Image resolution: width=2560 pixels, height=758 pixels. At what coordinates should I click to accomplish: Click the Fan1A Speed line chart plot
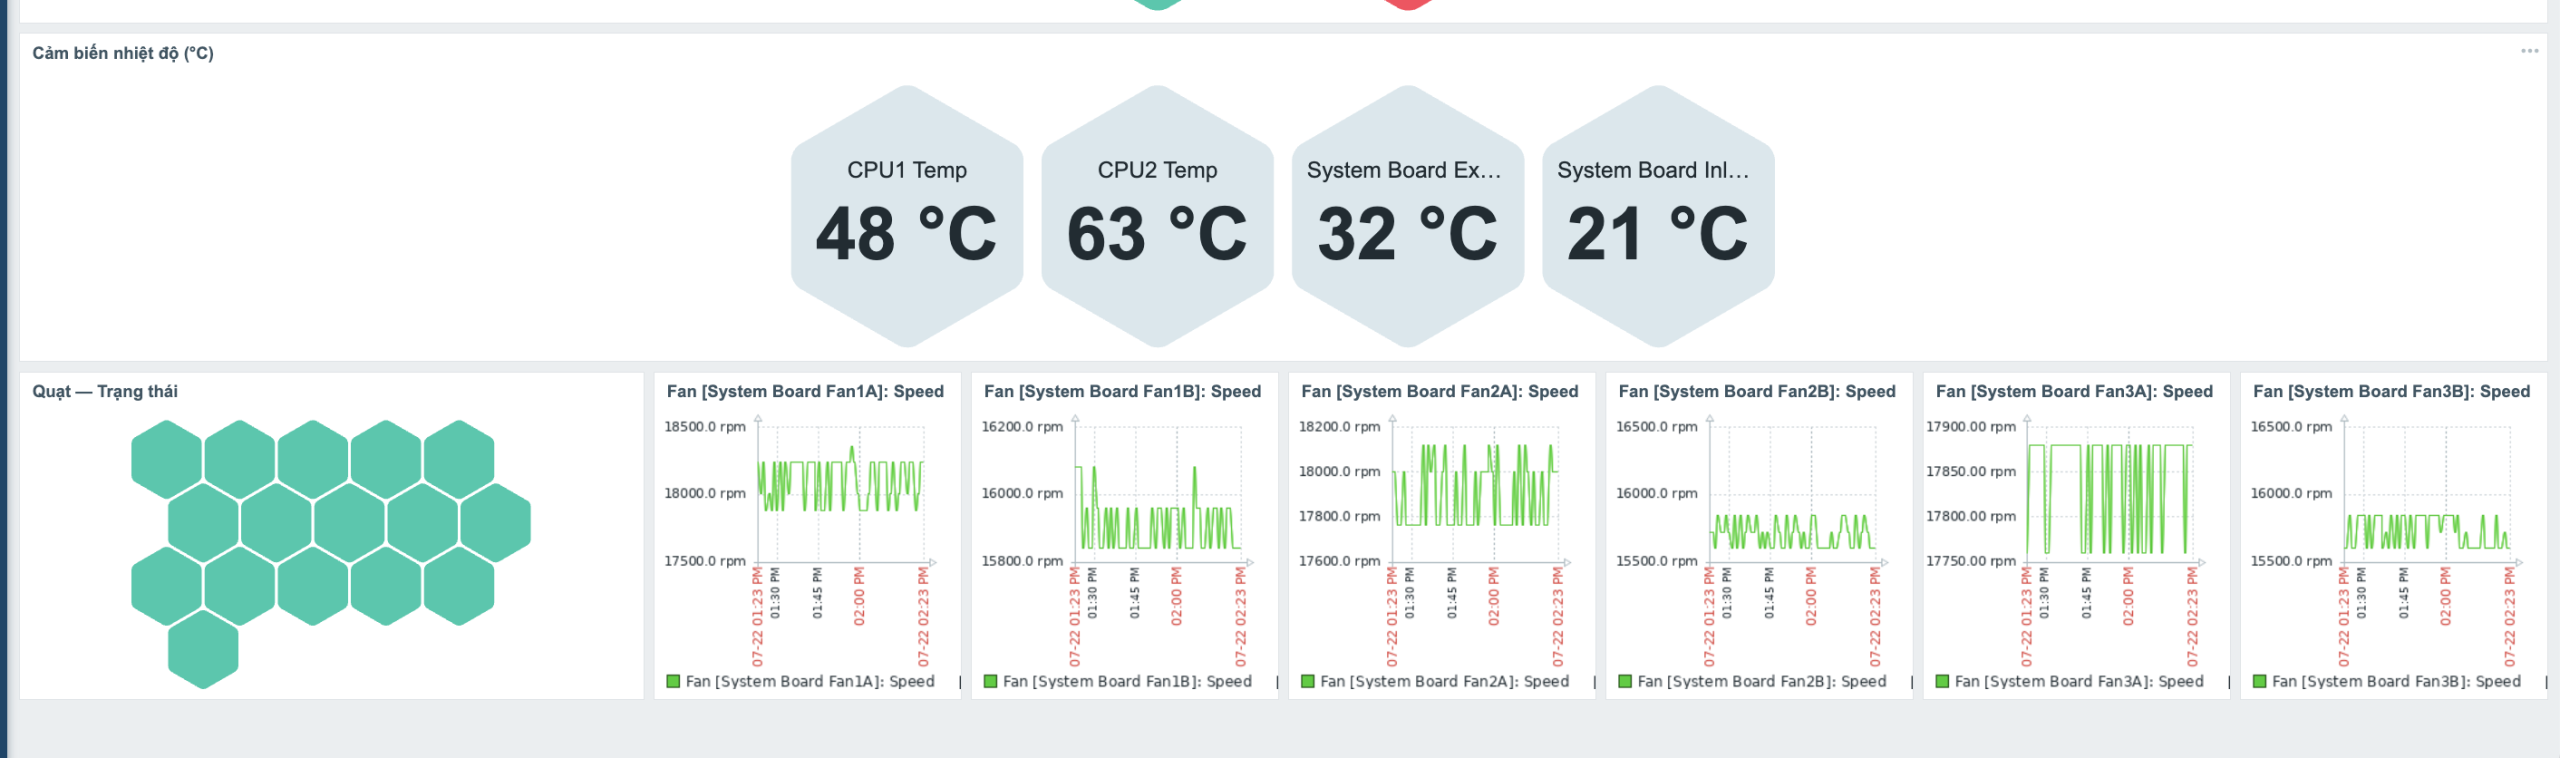(x=841, y=493)
